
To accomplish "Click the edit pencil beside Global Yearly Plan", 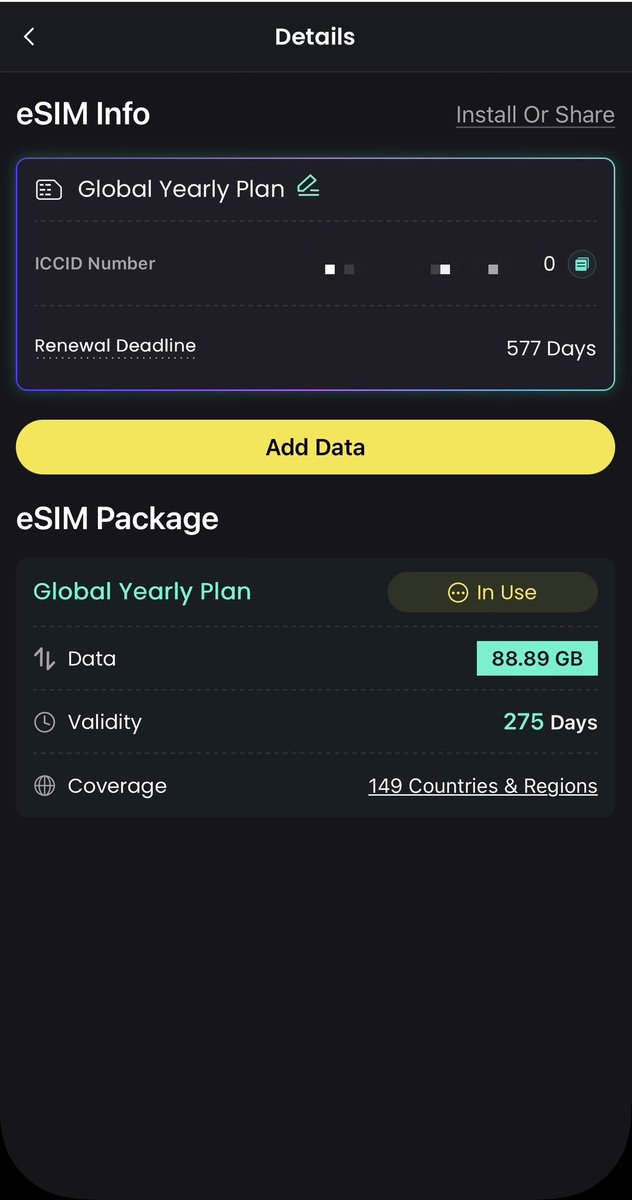I will [308, 186].
